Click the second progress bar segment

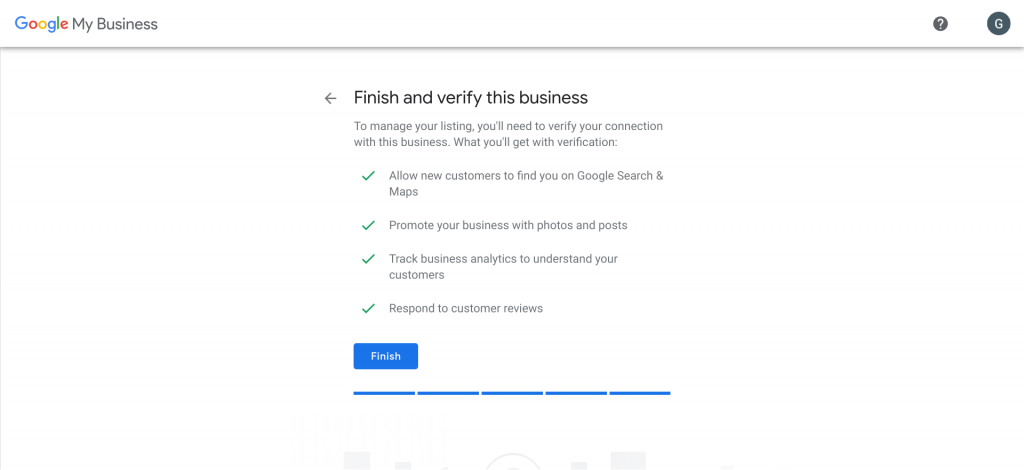(x=448, y=393)
